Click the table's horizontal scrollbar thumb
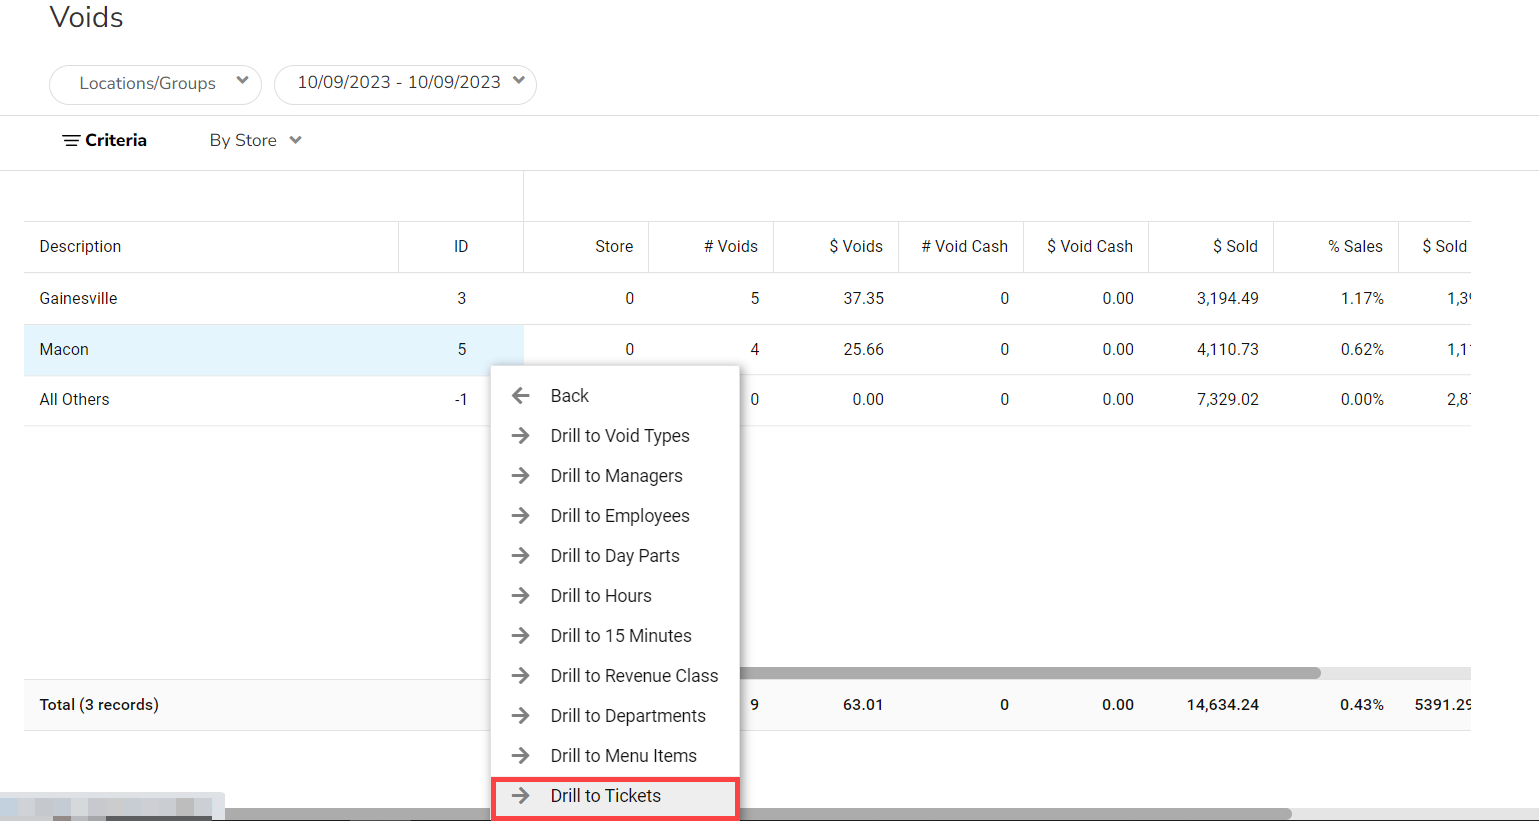The height and width of the screenshot is (821, 1539). click(1030, 673)
